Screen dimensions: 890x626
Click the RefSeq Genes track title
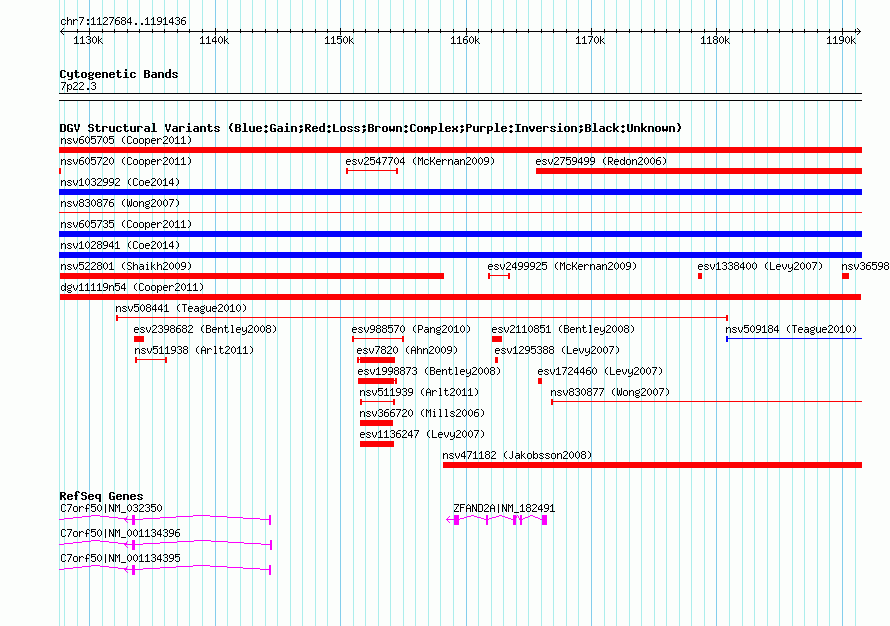point(101,496)
